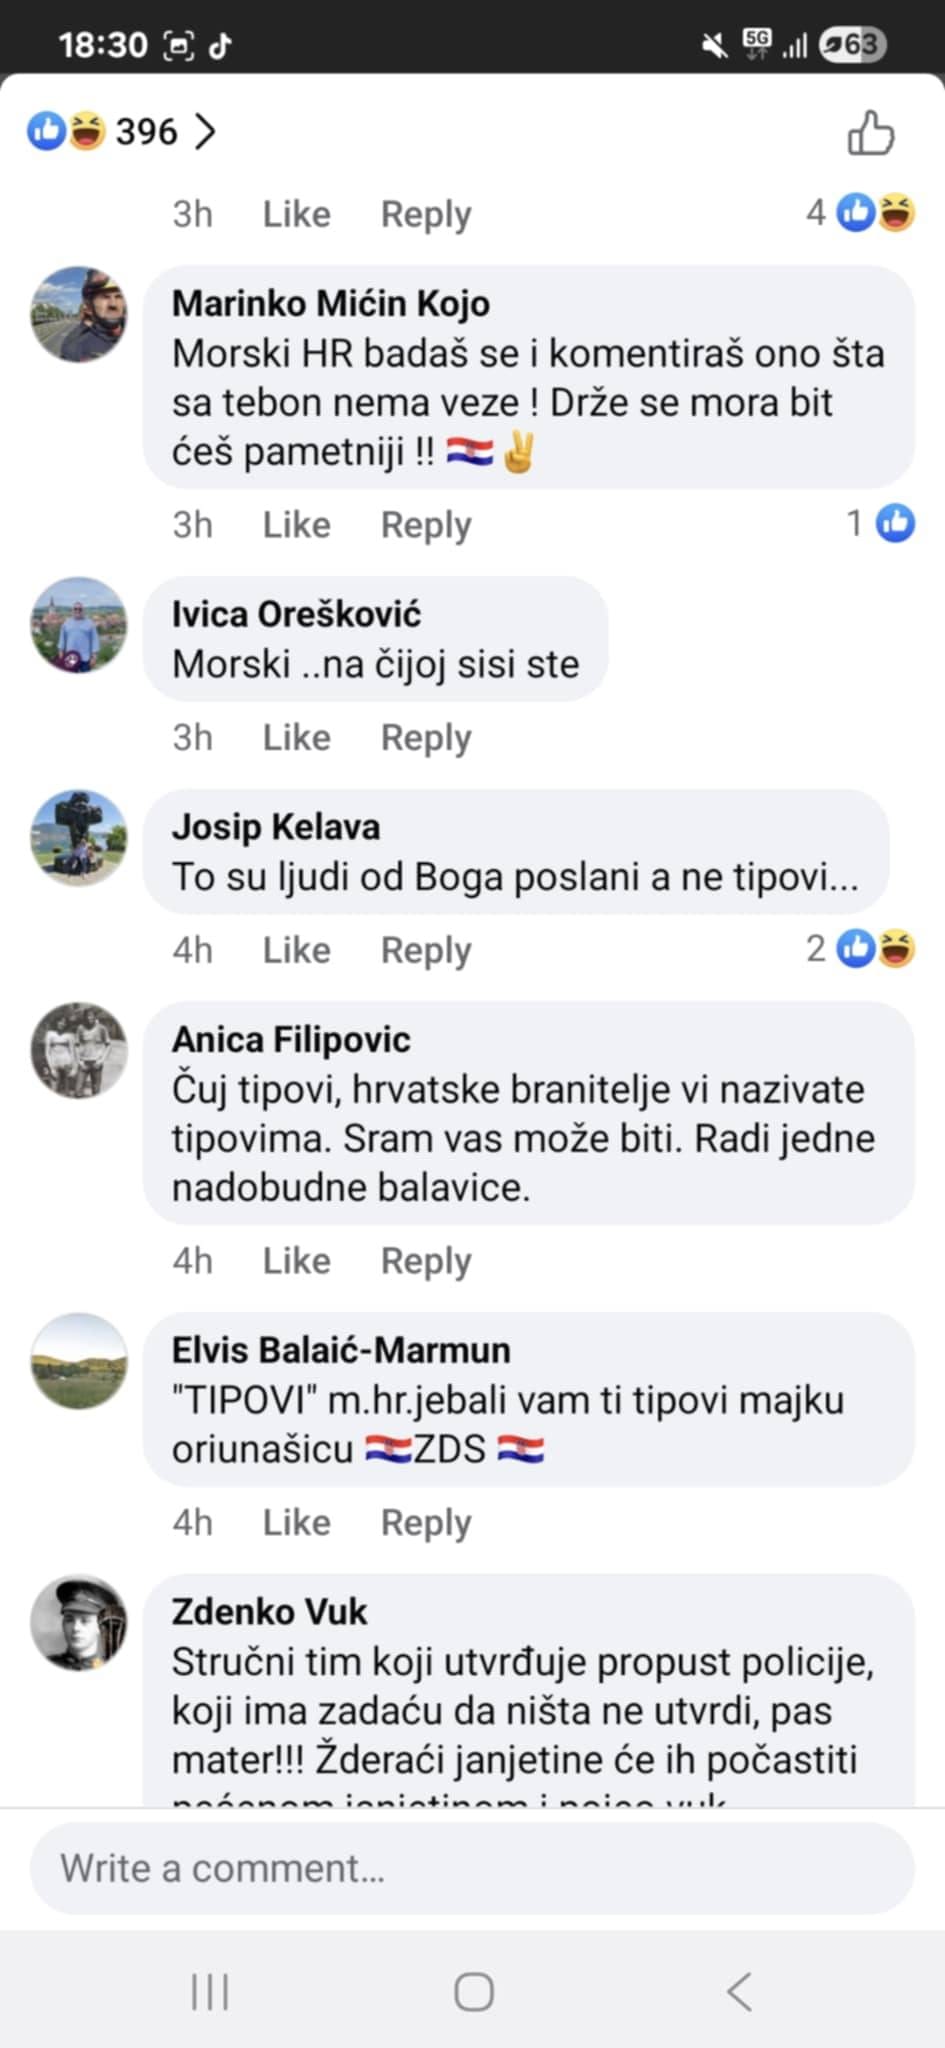Focus the Write a comment field

[472, 1869]
